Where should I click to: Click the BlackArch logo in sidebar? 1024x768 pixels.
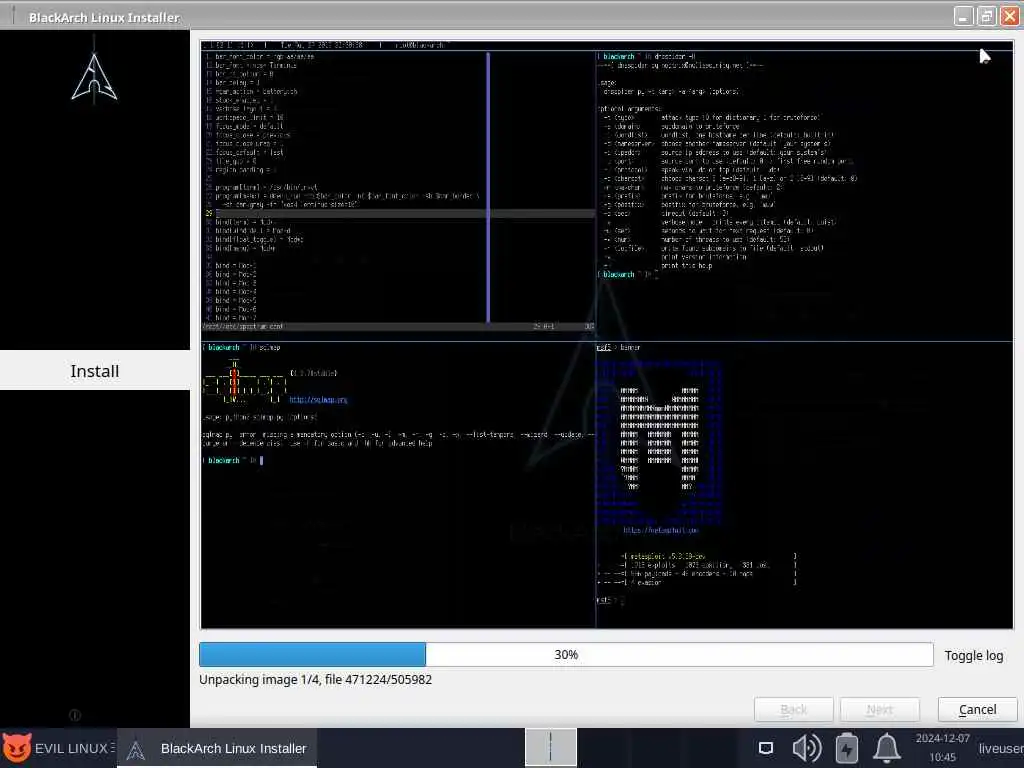94,77
